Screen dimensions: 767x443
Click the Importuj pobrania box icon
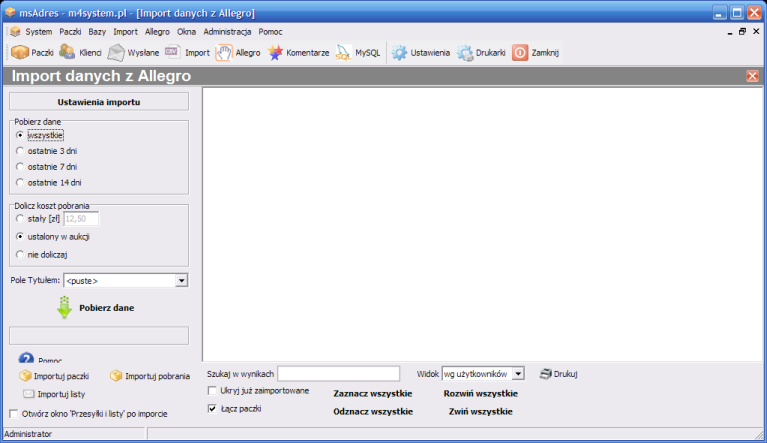116,376
